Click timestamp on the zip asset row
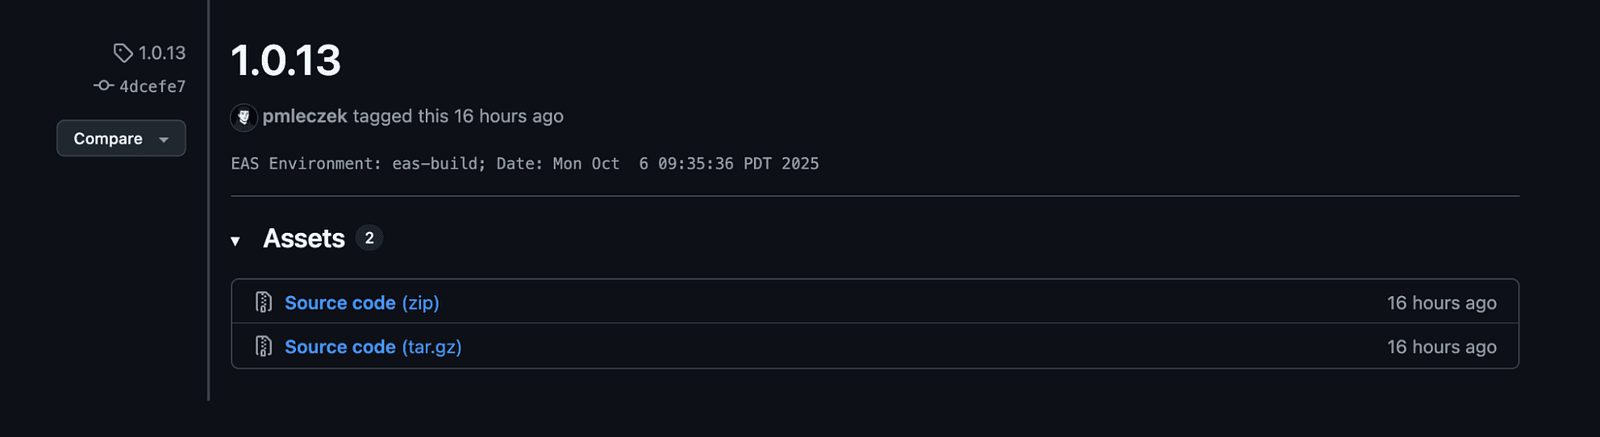The width and height of the screenshot is (1600, 437). pos(1441,303)
